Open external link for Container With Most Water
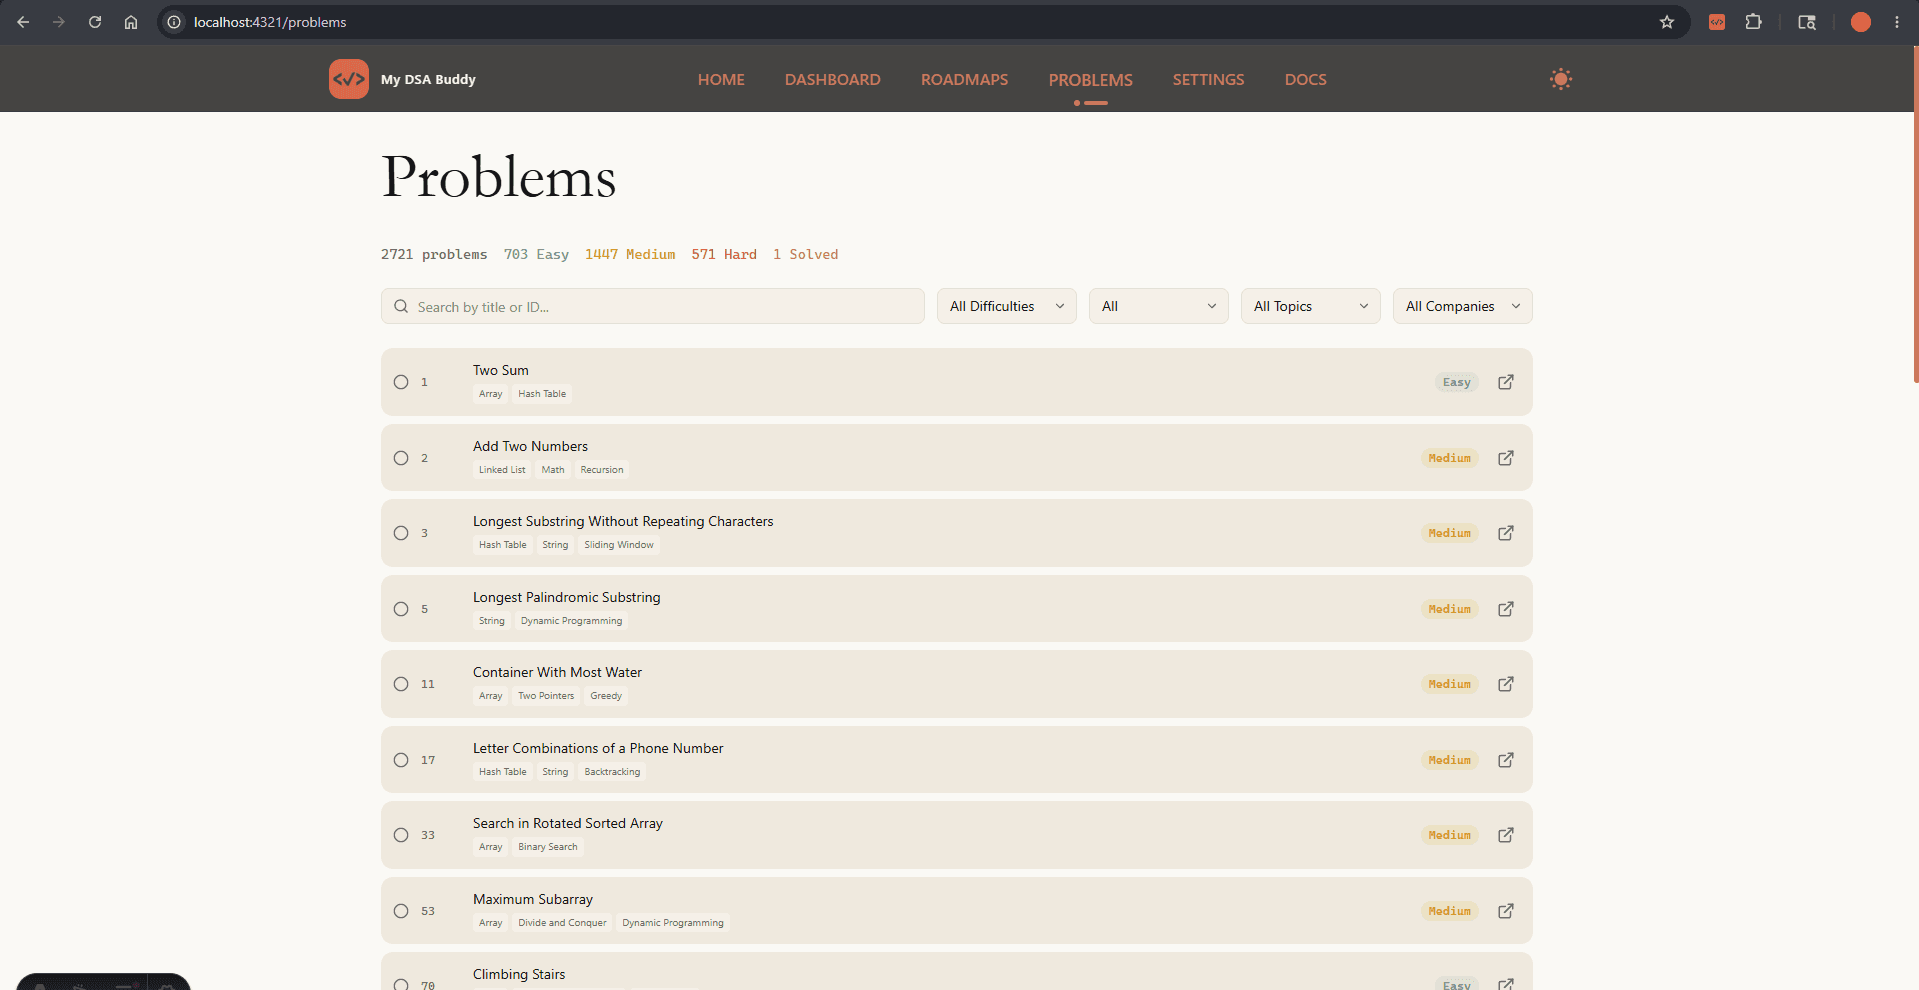1919x990 pixels. click(x=1505, y=684)
